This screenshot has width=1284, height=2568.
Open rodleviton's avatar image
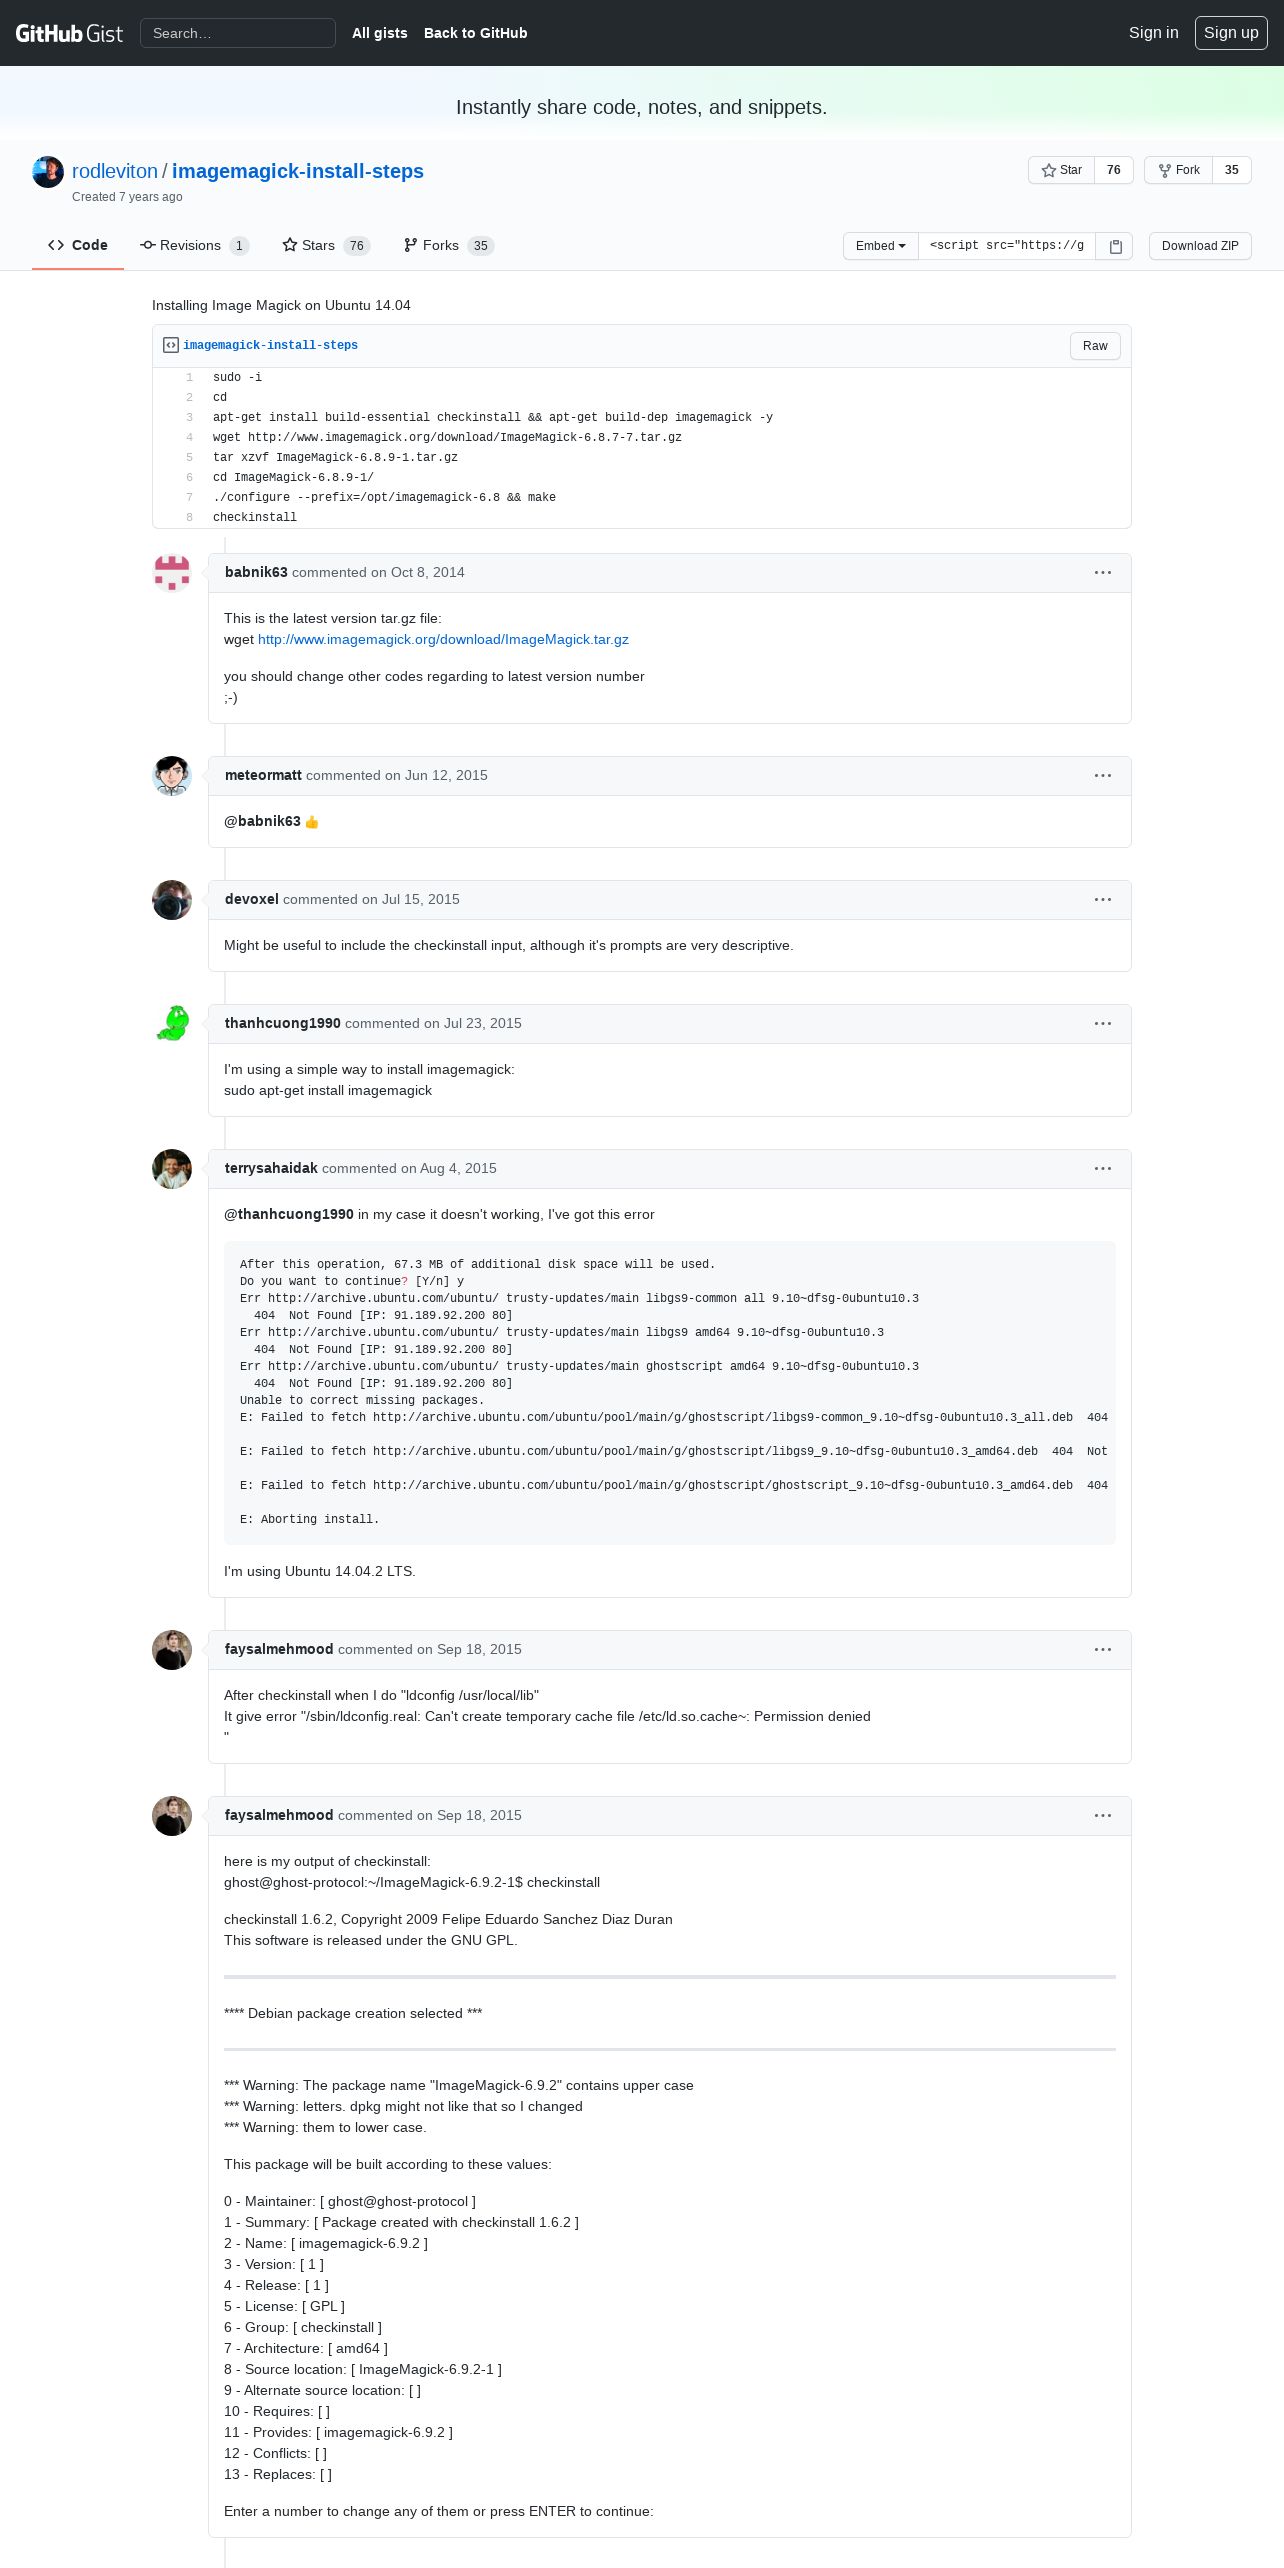pos(48,172)
